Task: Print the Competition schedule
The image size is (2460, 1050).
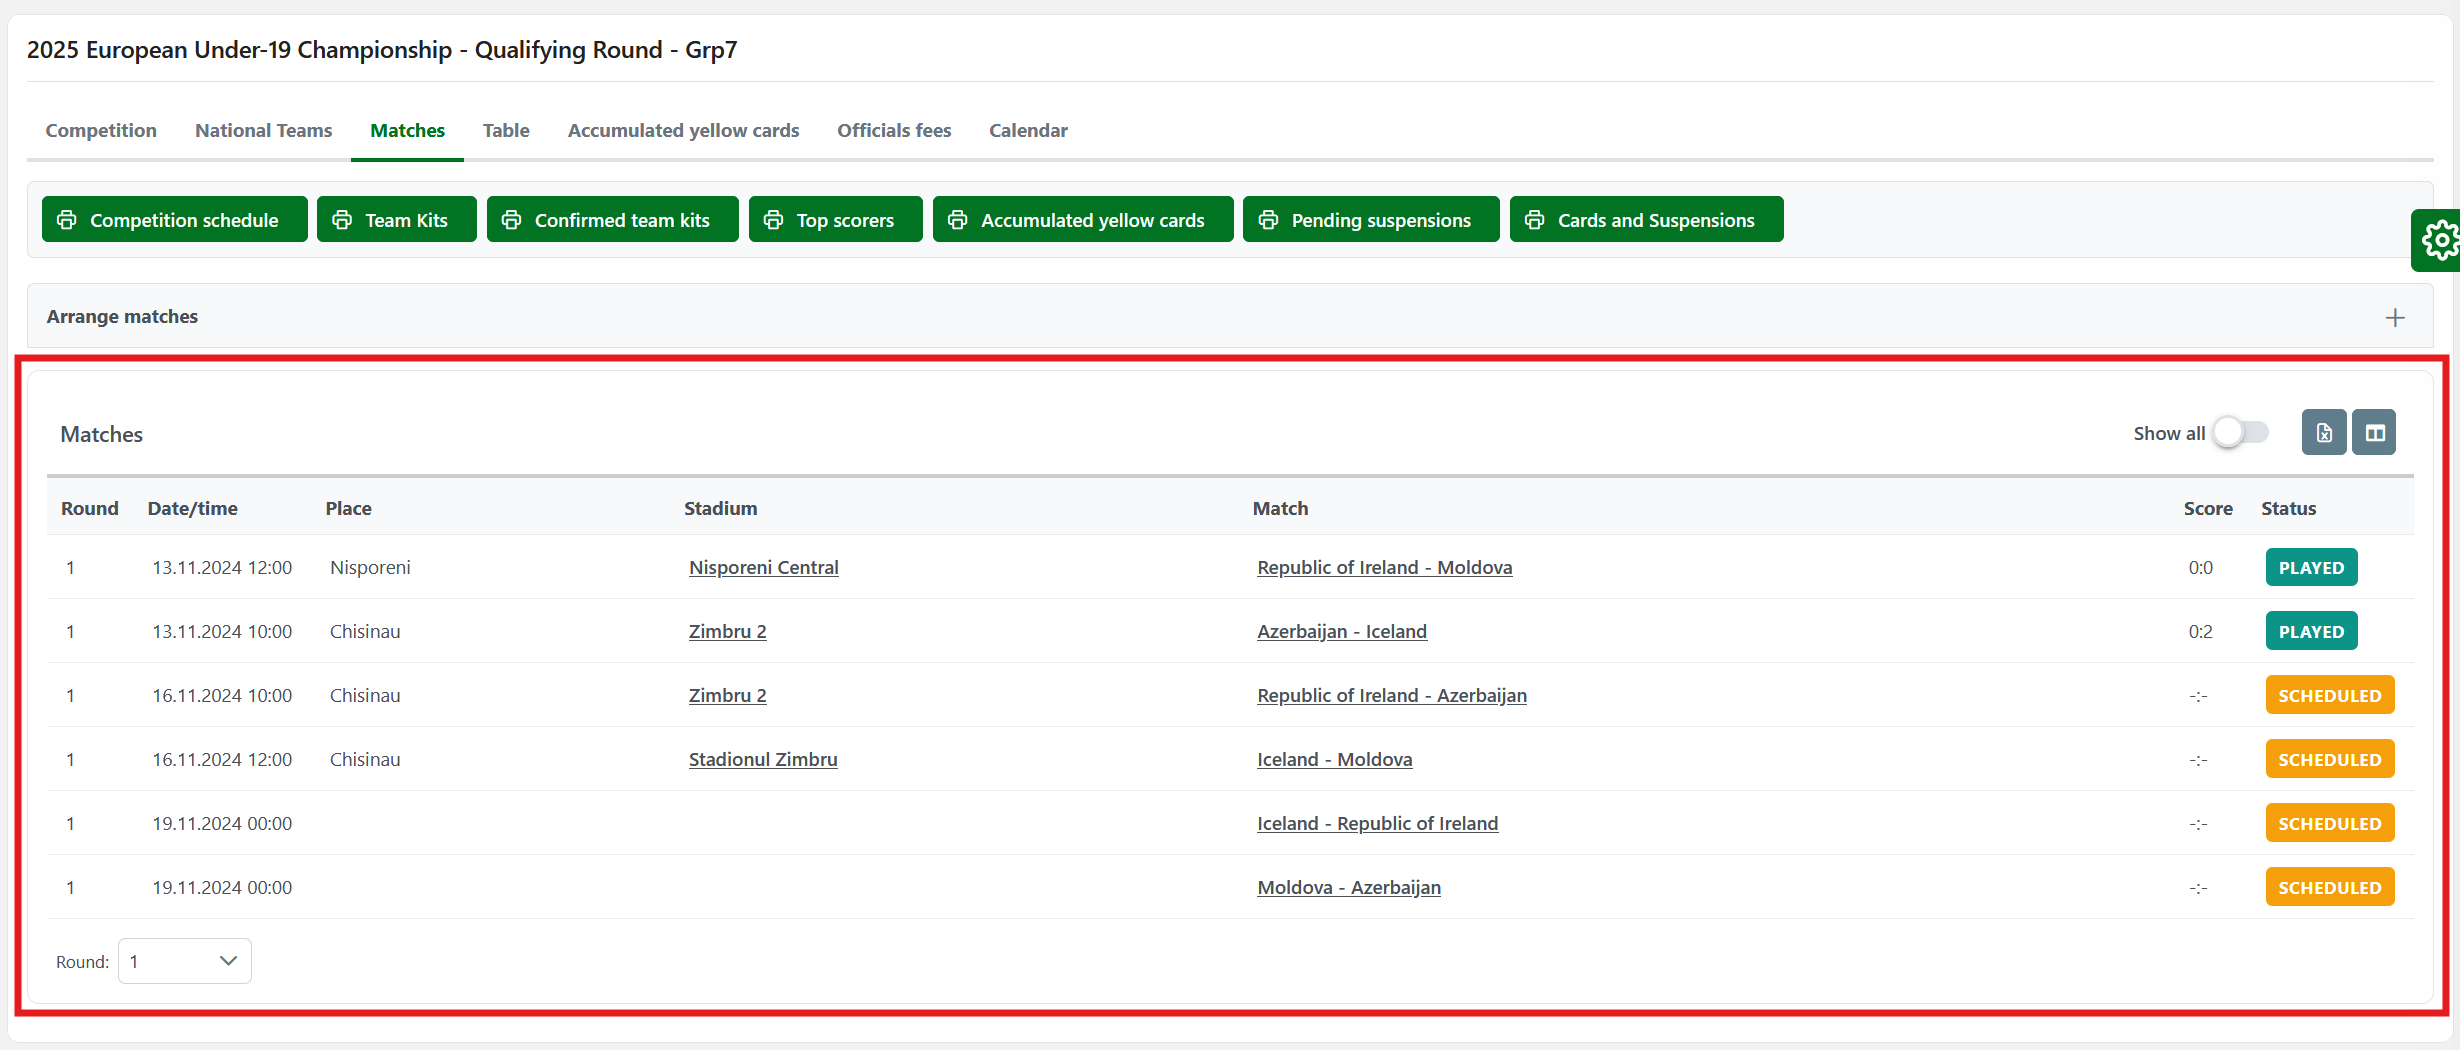Action: pos(174,220)
